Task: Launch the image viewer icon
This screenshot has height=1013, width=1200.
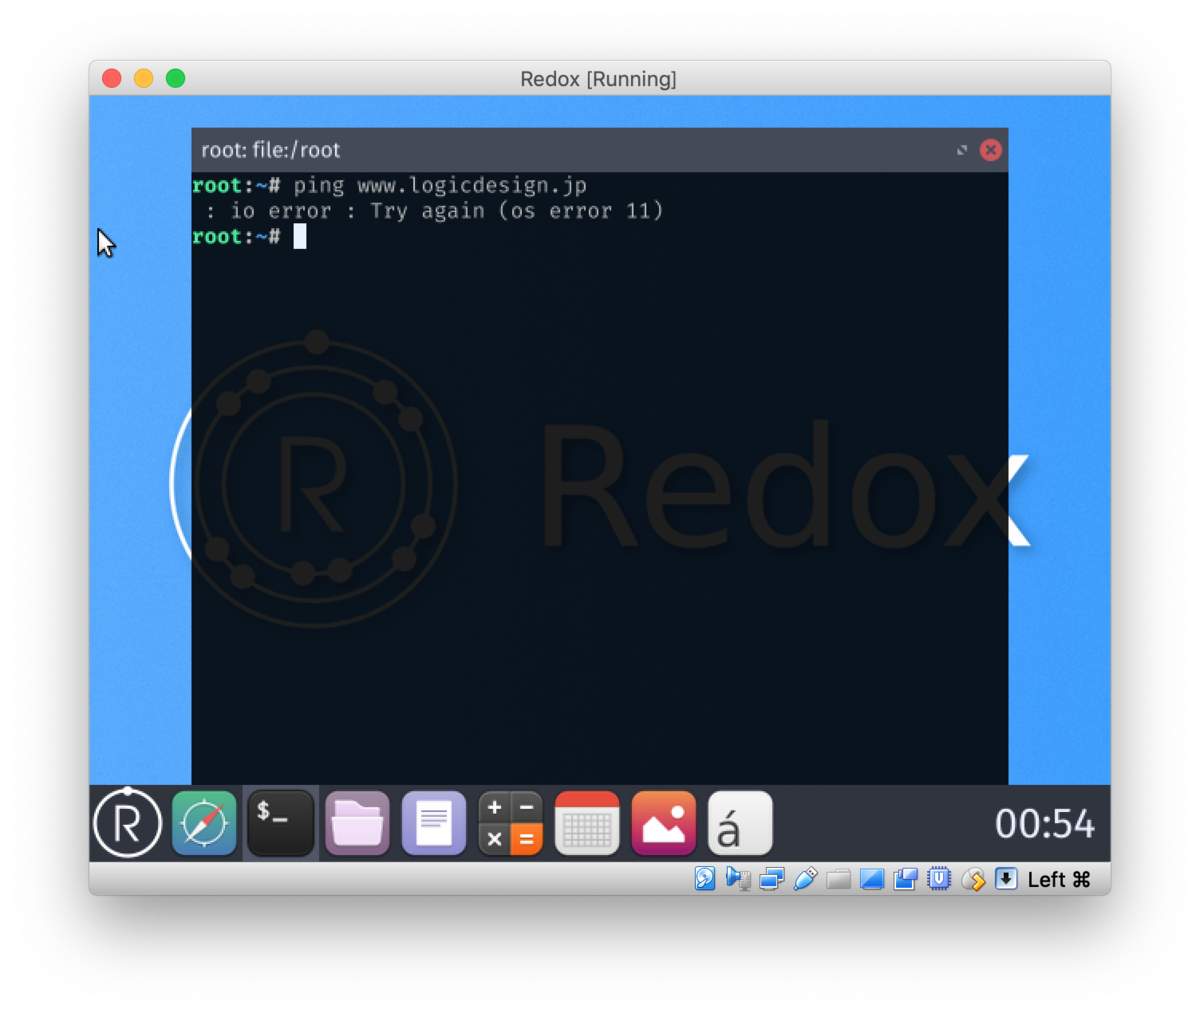Action: tap(663, 823)
